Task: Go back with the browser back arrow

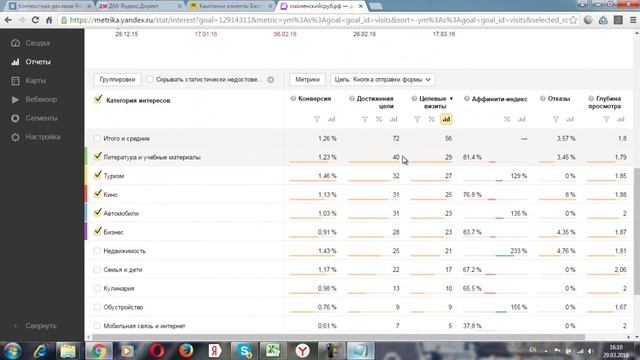Action: pos(8,20)
